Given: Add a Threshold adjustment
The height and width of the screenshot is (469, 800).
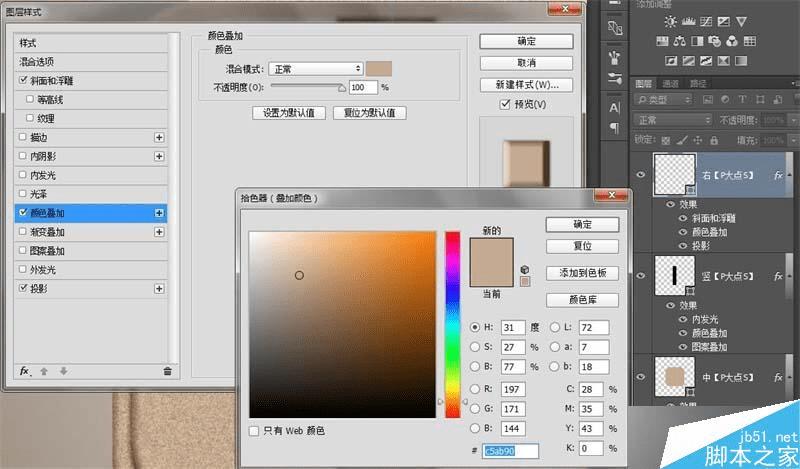Looking at the screenshot, I should point(706,61).
